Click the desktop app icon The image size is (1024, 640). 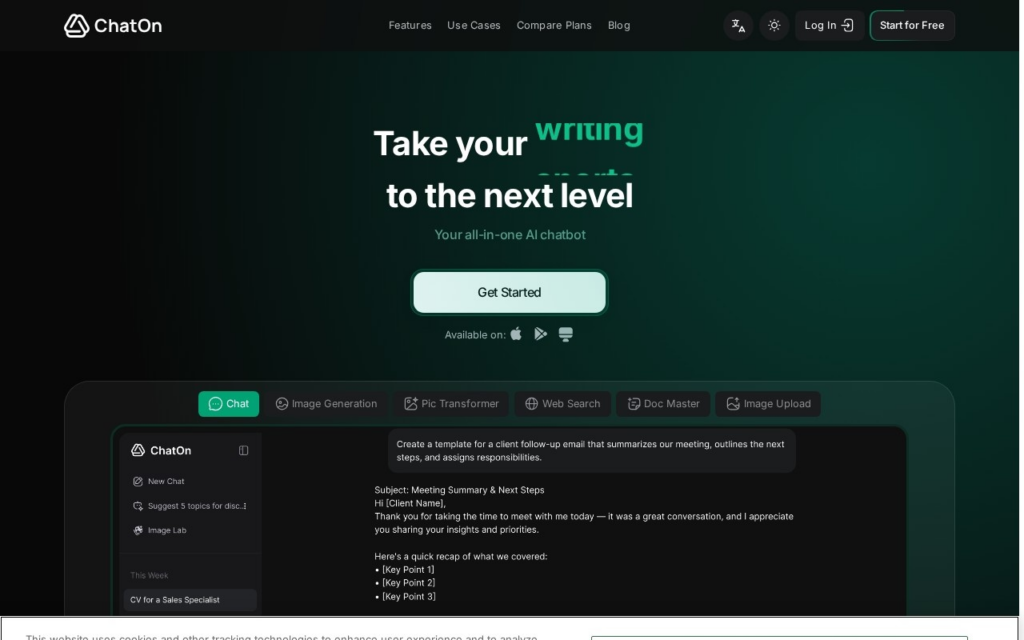coord(566,334)
